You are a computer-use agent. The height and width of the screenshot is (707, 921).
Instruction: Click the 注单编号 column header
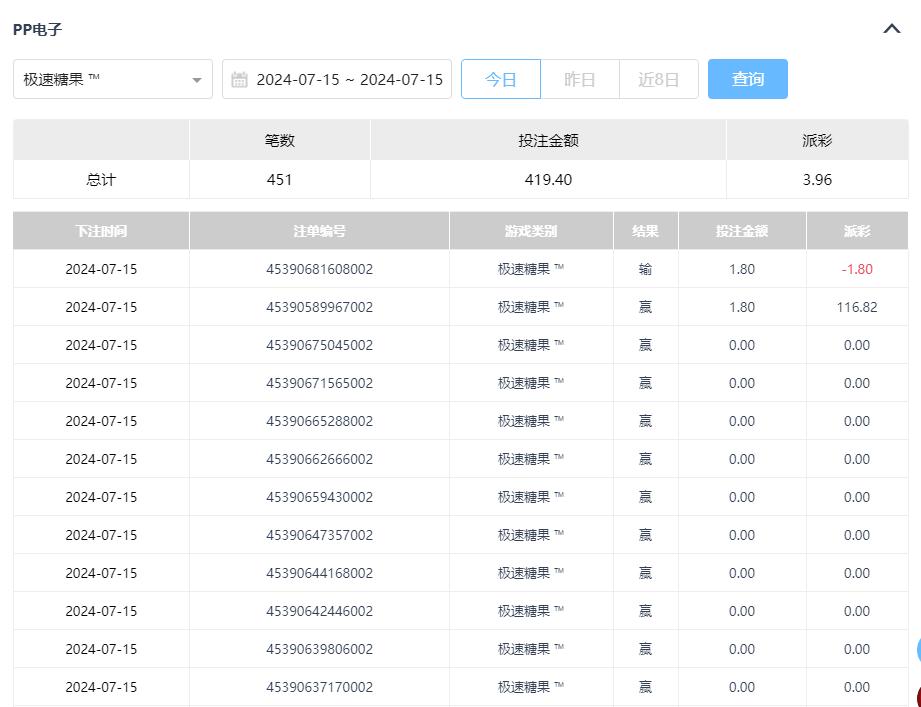pyautogui.click(x=319, y=231)
